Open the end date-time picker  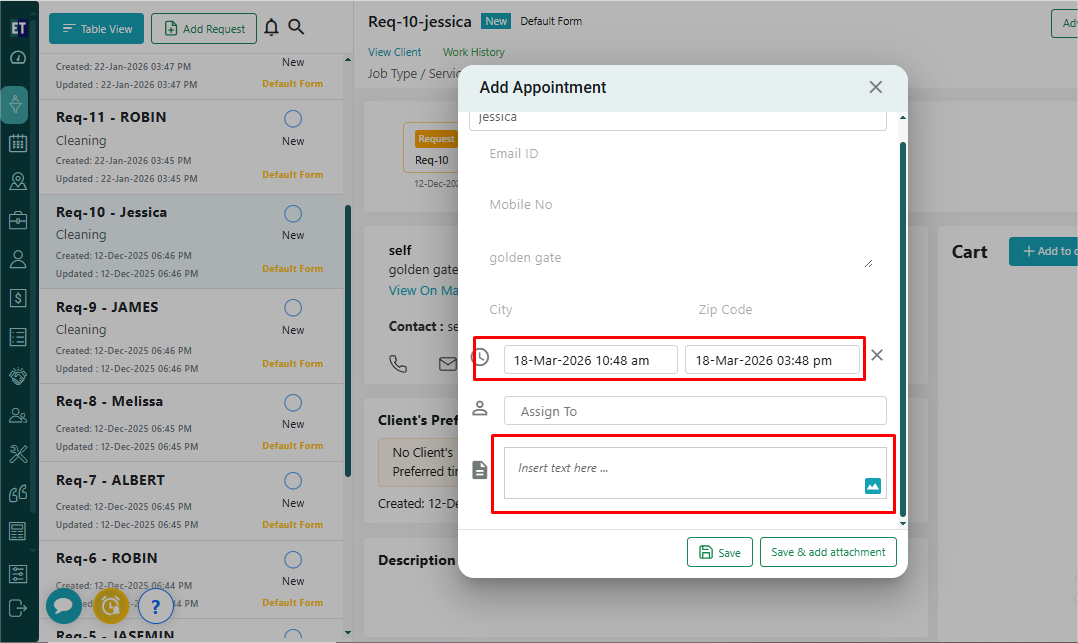click(772, 360)
